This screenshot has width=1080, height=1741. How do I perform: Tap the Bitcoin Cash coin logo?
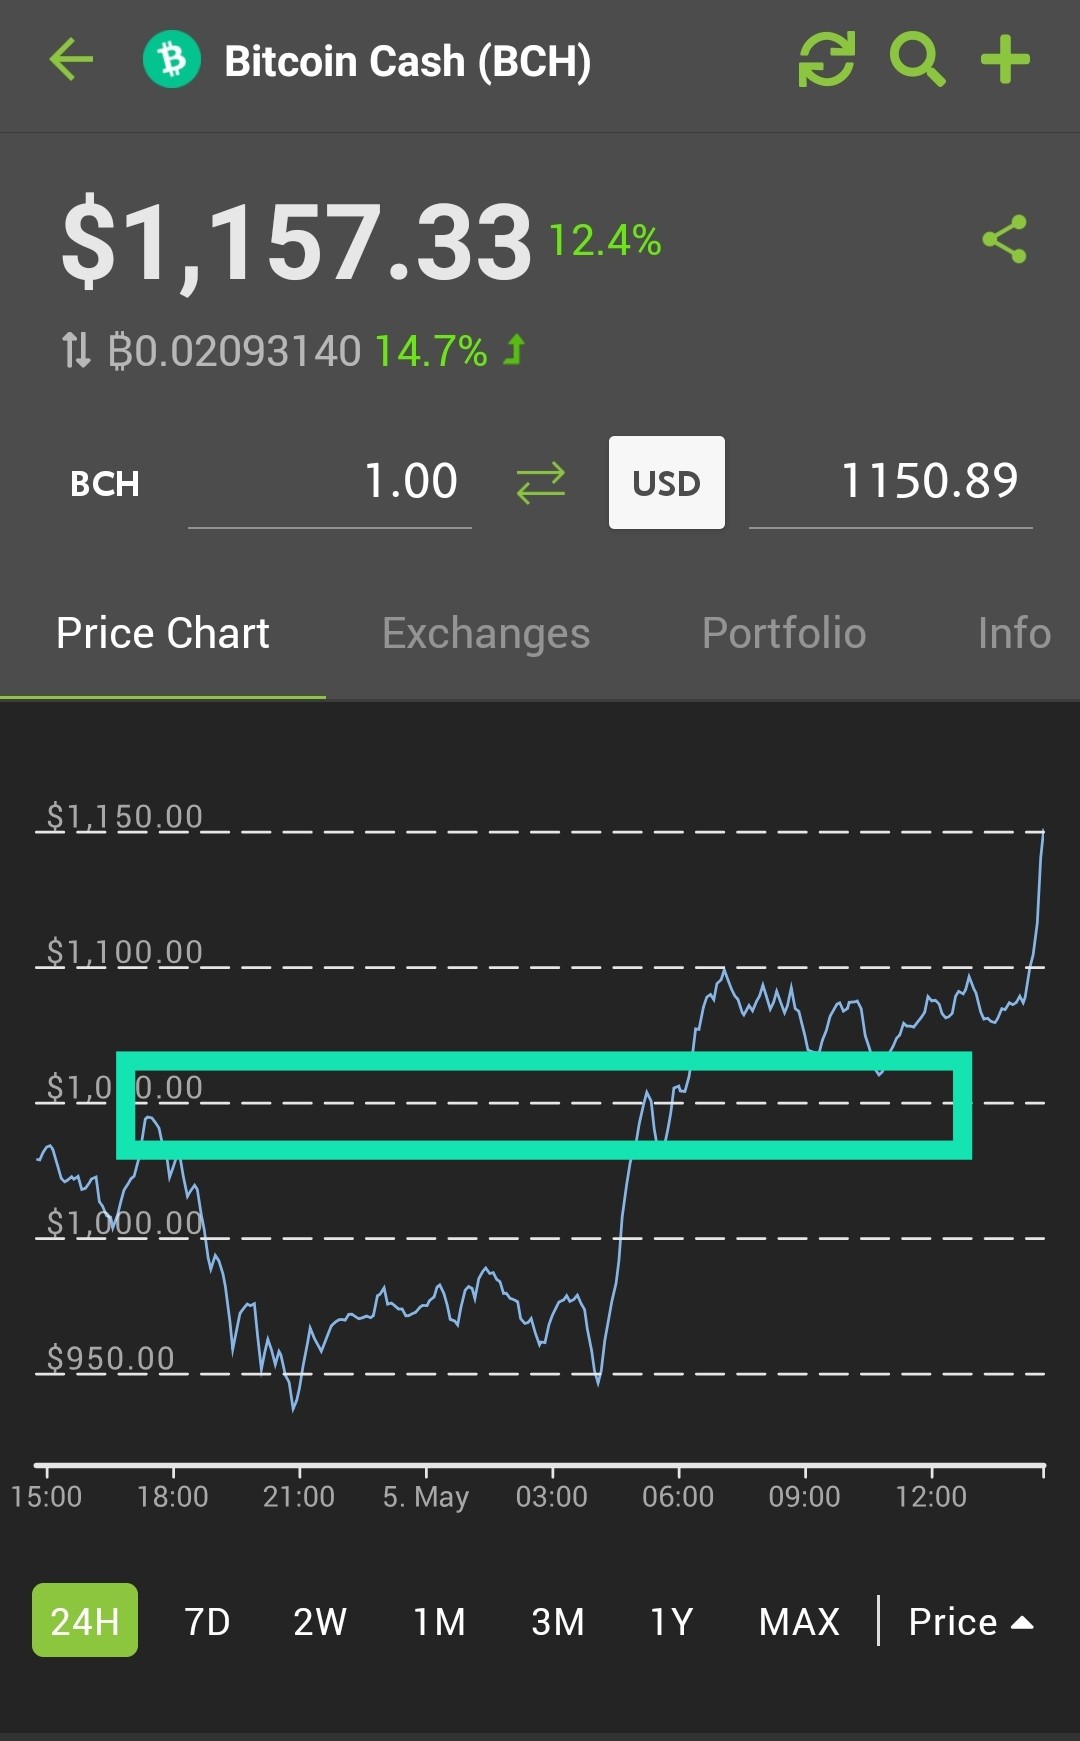(172, 60)
